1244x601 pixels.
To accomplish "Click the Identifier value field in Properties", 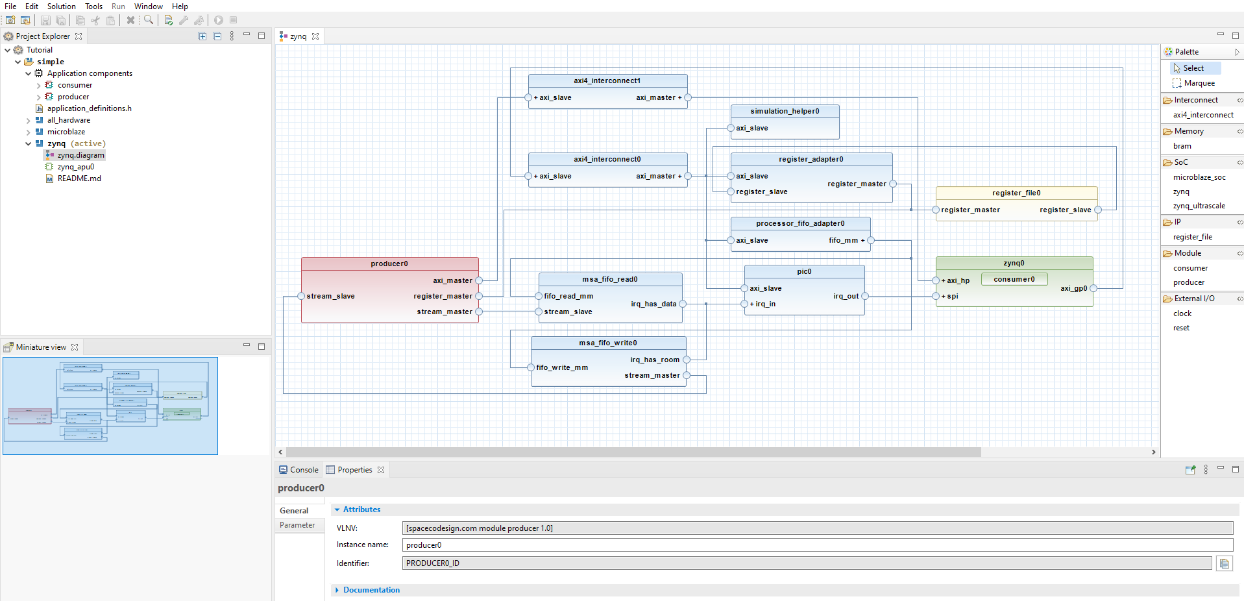I will coord(800,562).
